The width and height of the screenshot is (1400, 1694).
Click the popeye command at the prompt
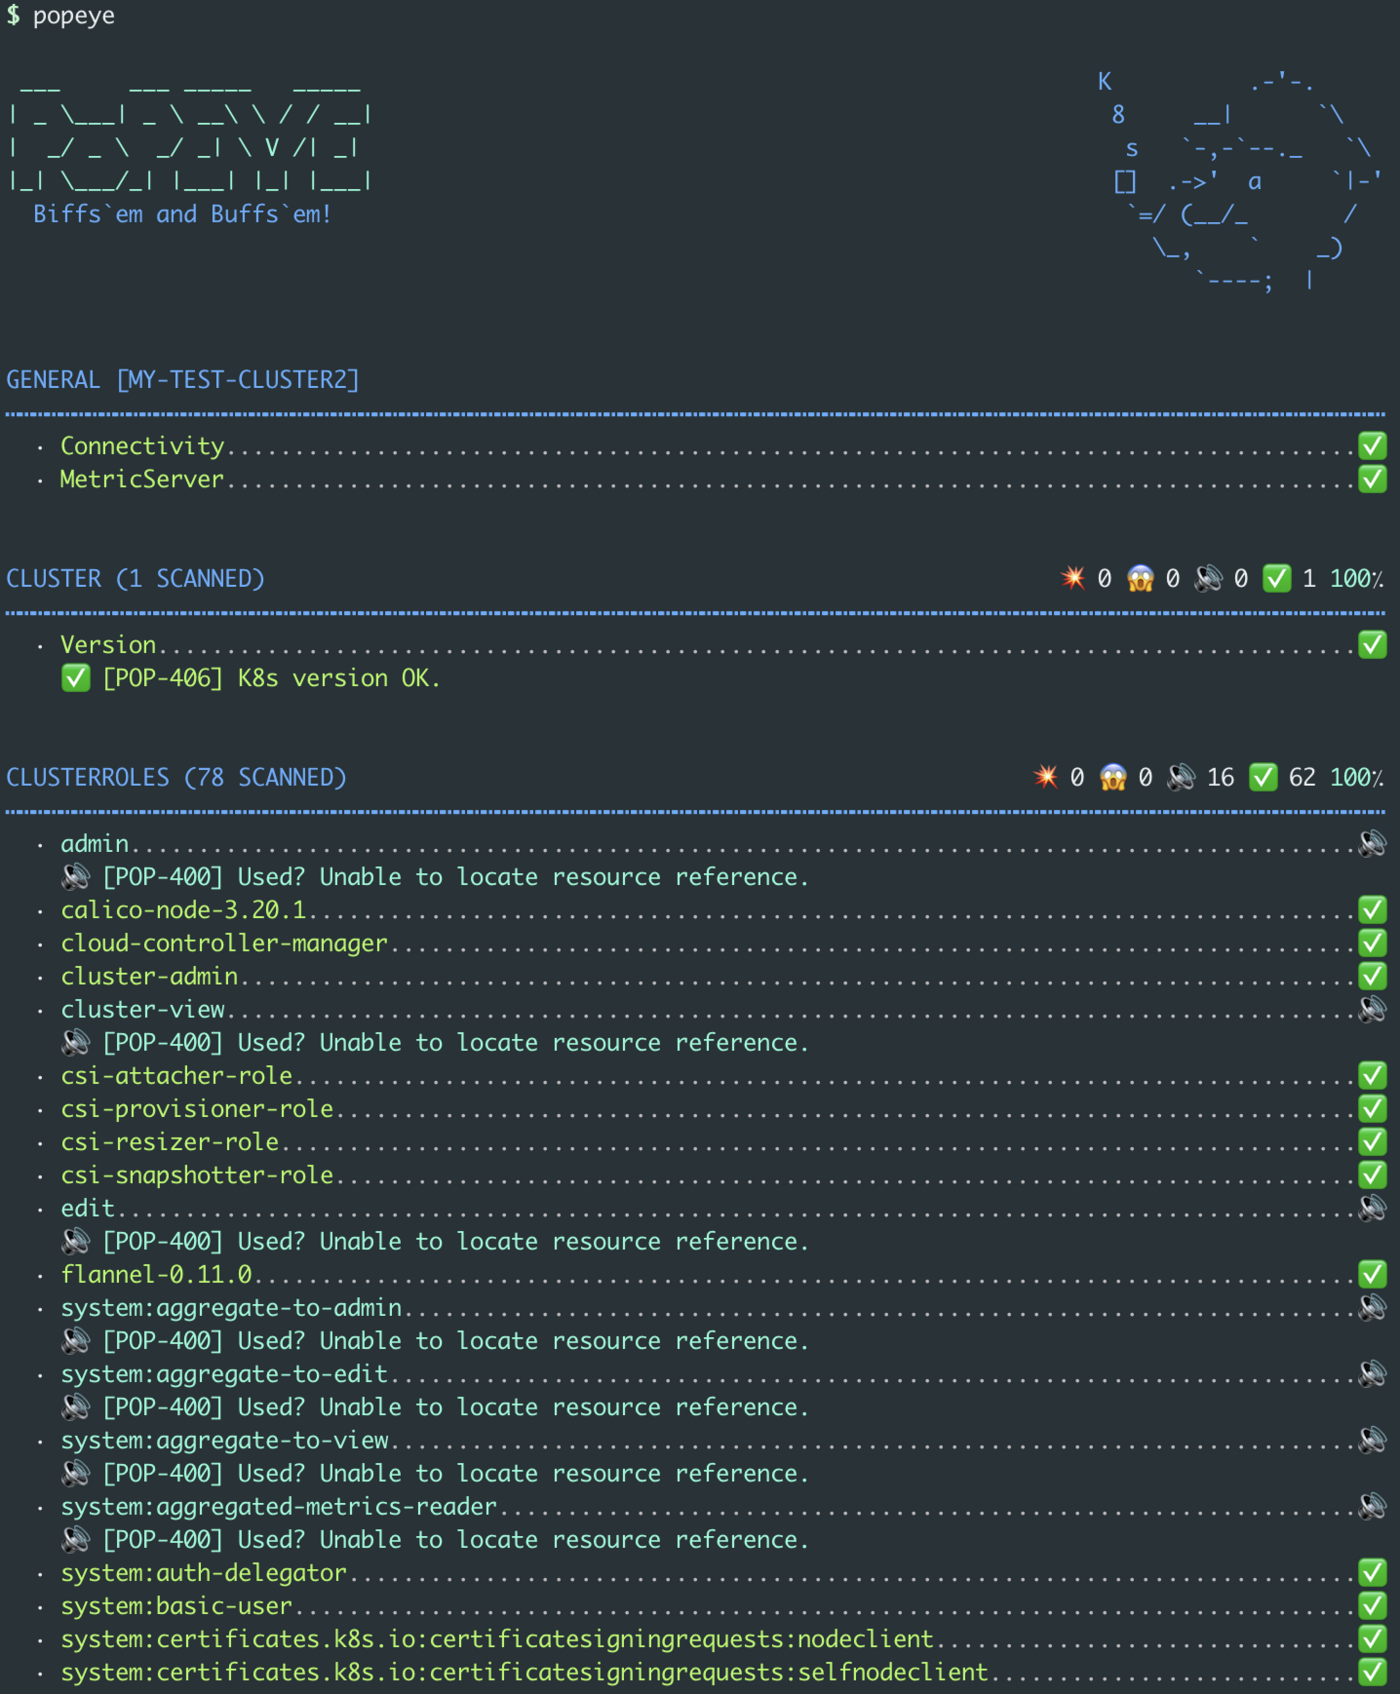(73, 16)
